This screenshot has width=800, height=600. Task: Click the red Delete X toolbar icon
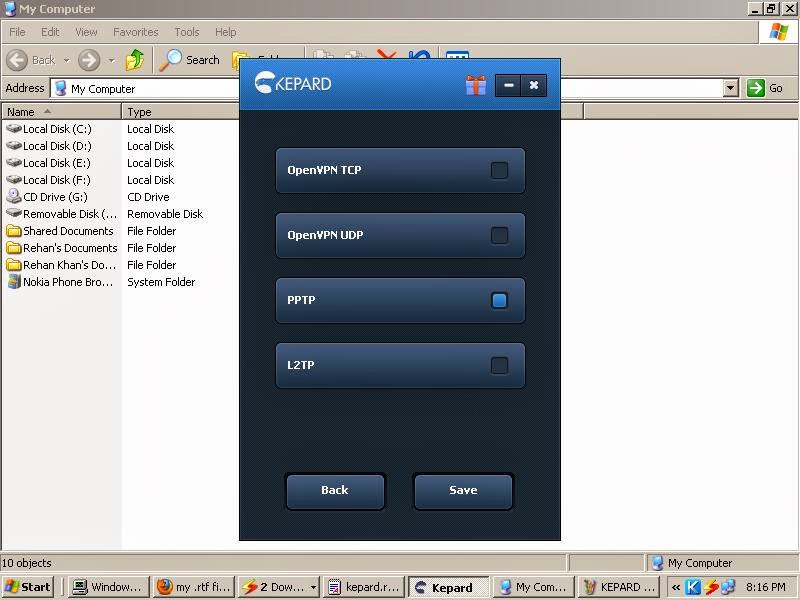pos(387,54)
